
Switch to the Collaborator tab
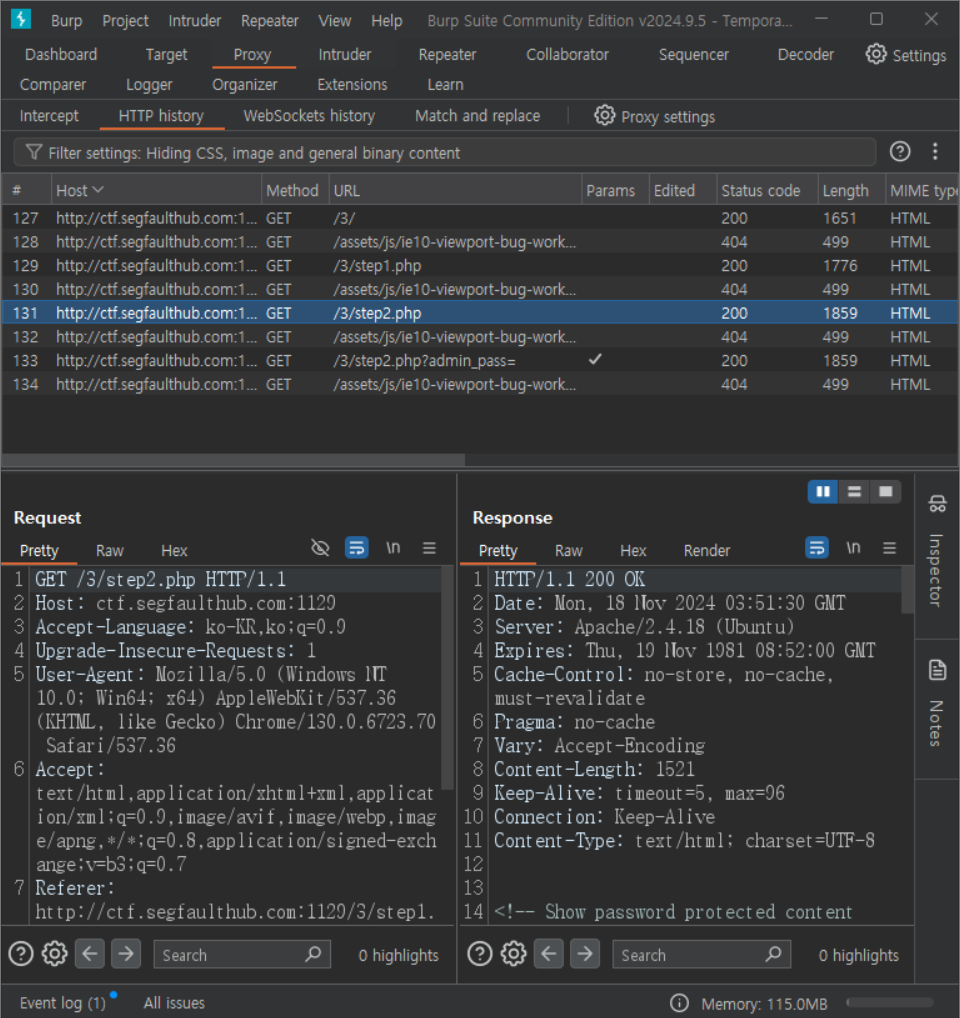pyautogui.click(x=567, y=55)
